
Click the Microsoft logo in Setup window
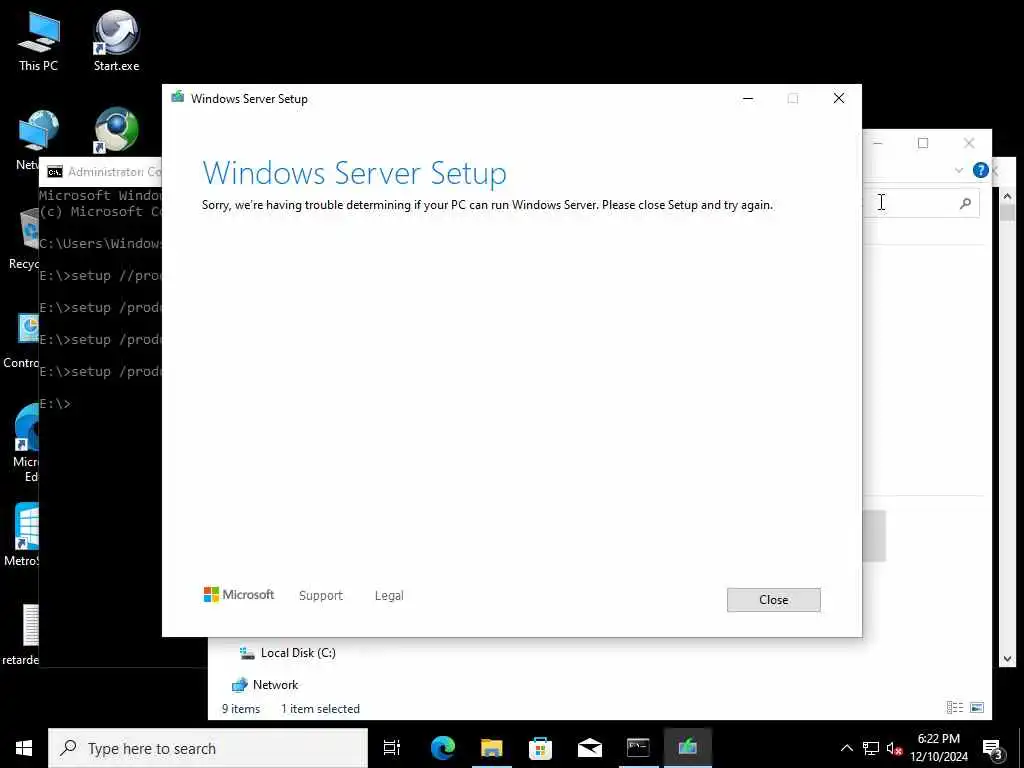pos(239,595)
